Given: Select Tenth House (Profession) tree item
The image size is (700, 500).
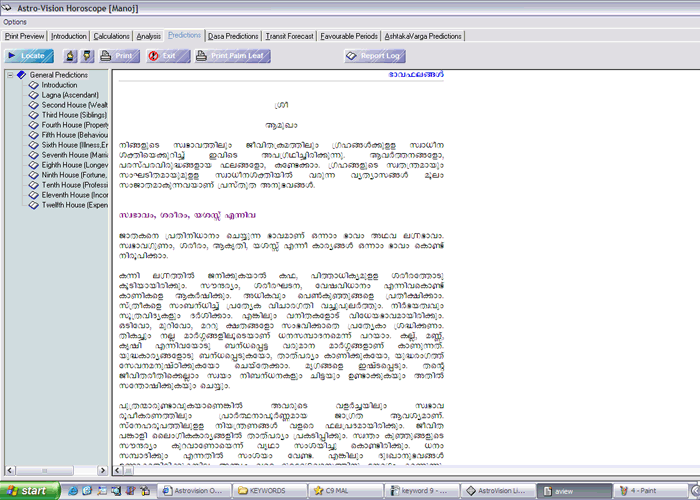Looking at the screenshot, I should pos(75,185).
